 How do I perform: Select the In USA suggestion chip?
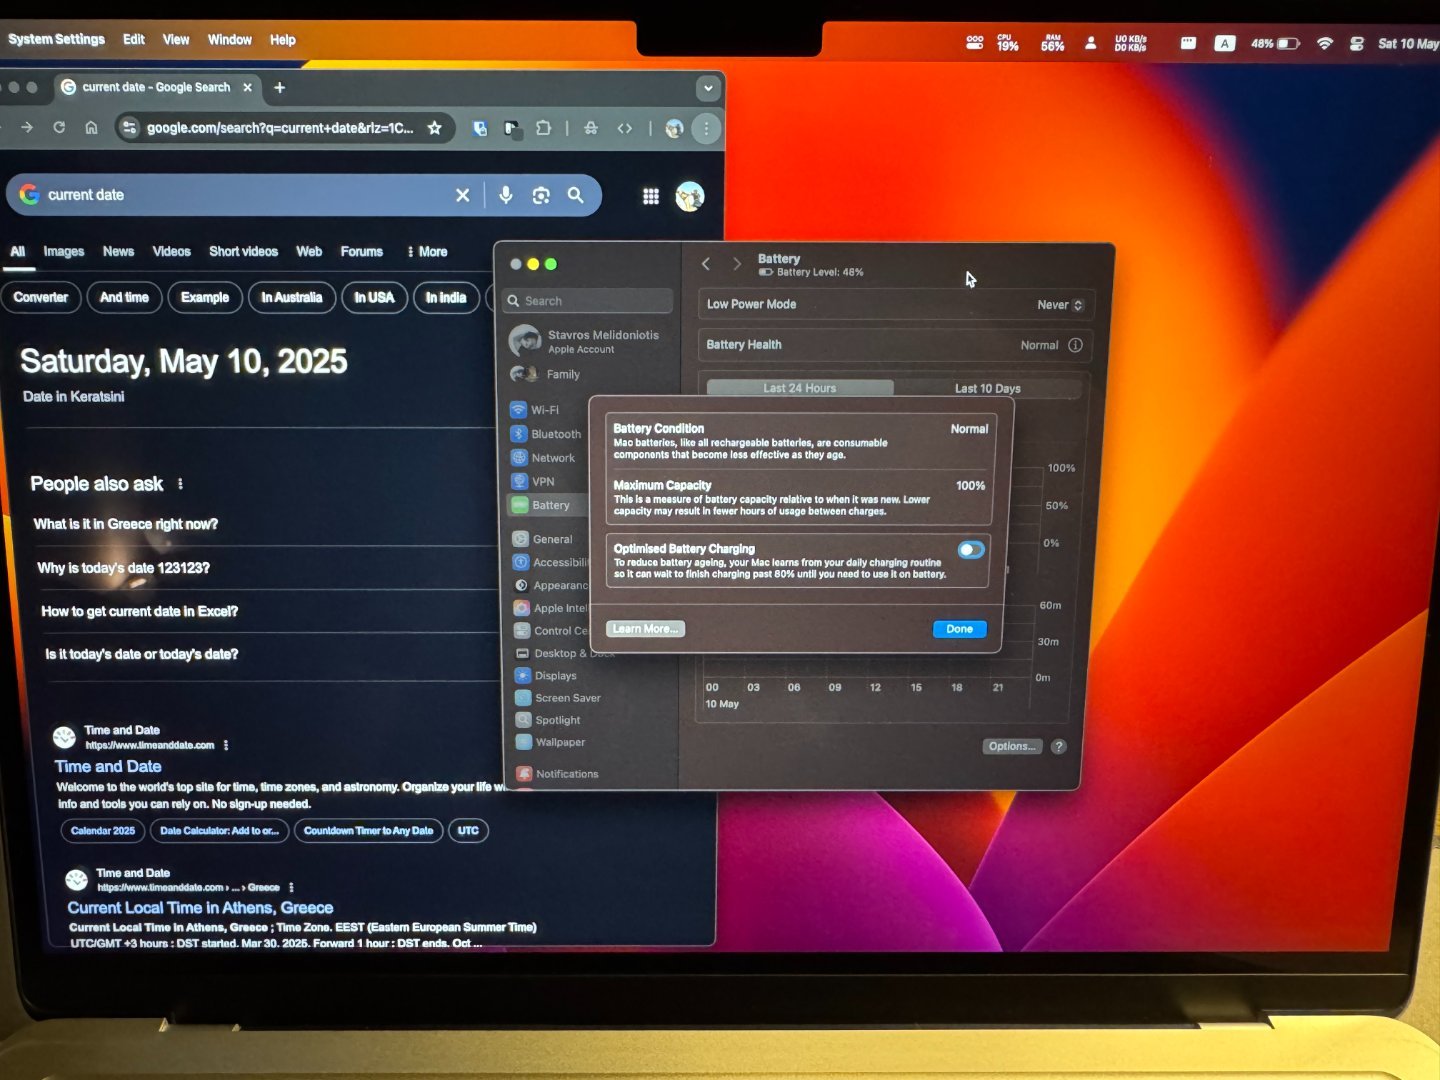coord(374,297)
